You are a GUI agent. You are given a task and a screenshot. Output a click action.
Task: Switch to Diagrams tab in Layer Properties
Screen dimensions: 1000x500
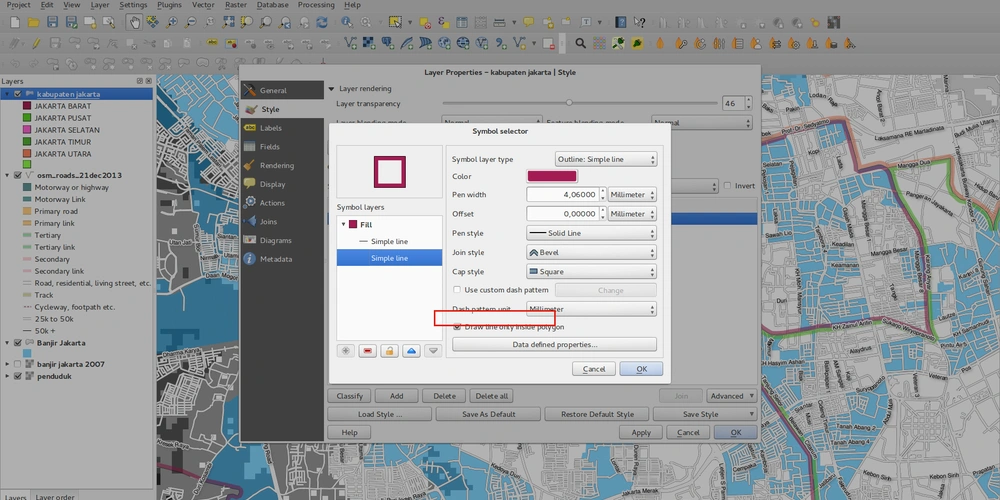pyautogui.click(x=283, y=240)
